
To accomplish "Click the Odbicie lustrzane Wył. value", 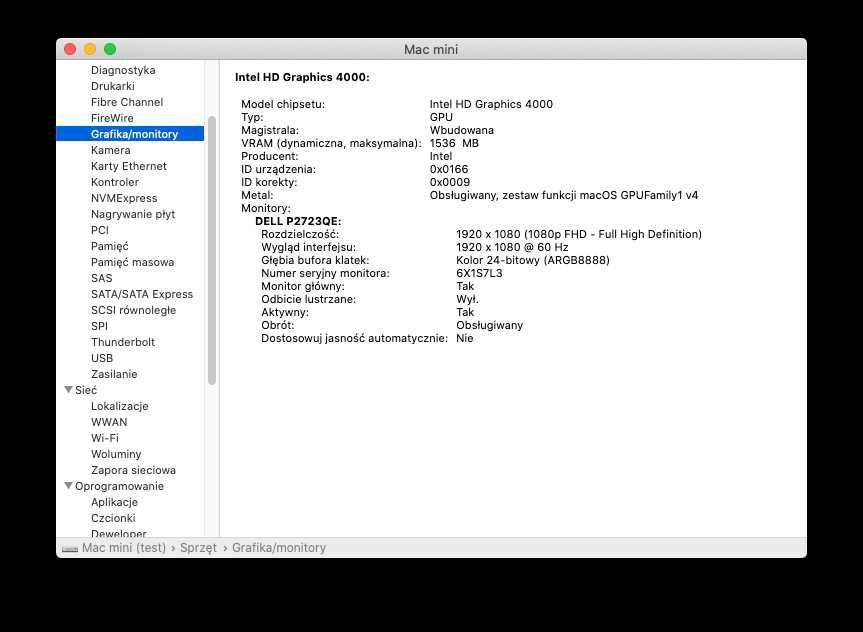I will point(467,299).
